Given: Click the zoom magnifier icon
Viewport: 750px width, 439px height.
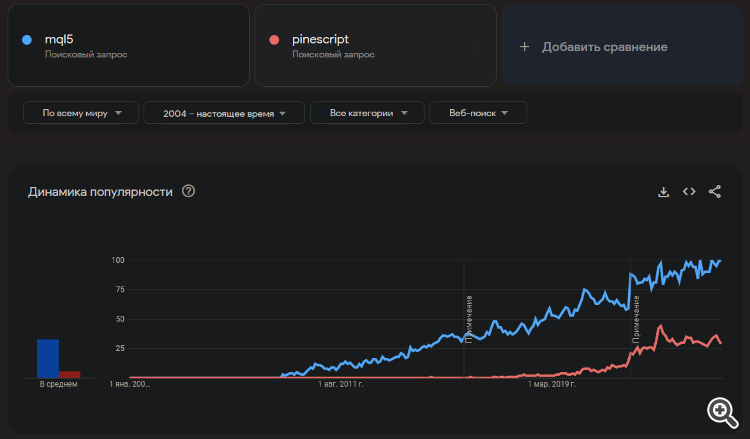Looking at the screenshot, I should 721,411.
